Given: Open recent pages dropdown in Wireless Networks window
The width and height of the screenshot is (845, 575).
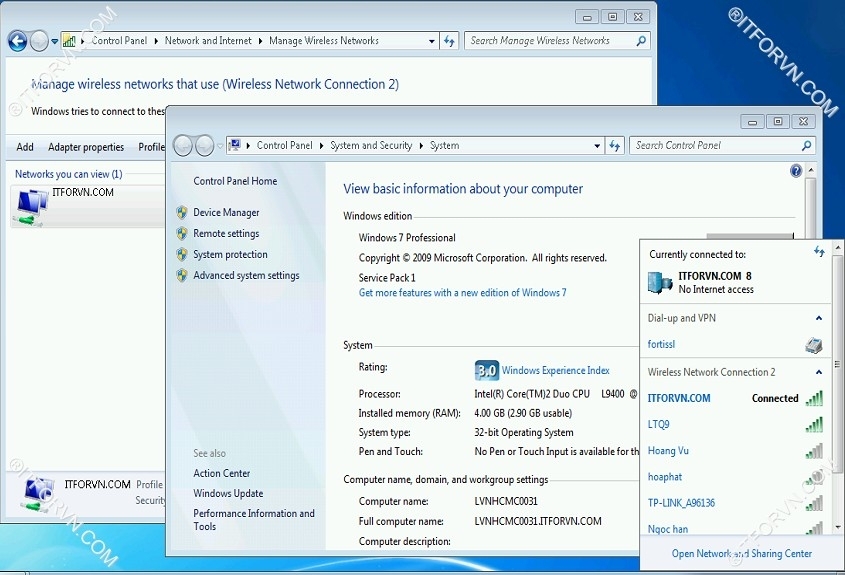Looking at the screenshot, I should pos(54,41).
